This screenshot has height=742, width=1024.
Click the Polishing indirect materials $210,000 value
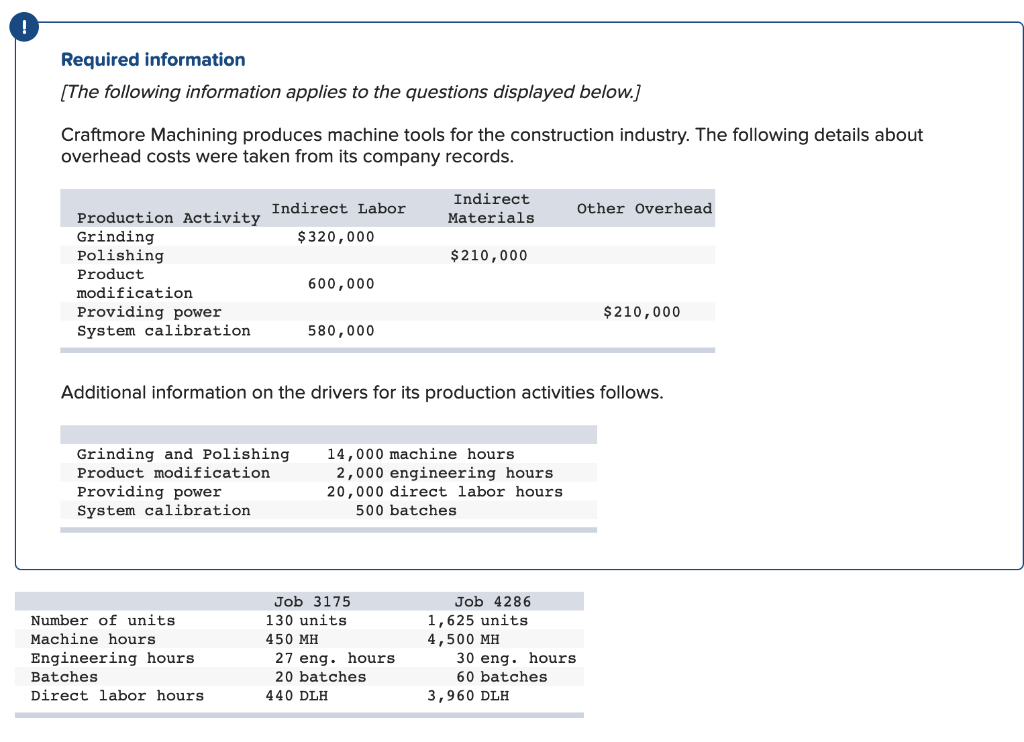pos(488,255)
